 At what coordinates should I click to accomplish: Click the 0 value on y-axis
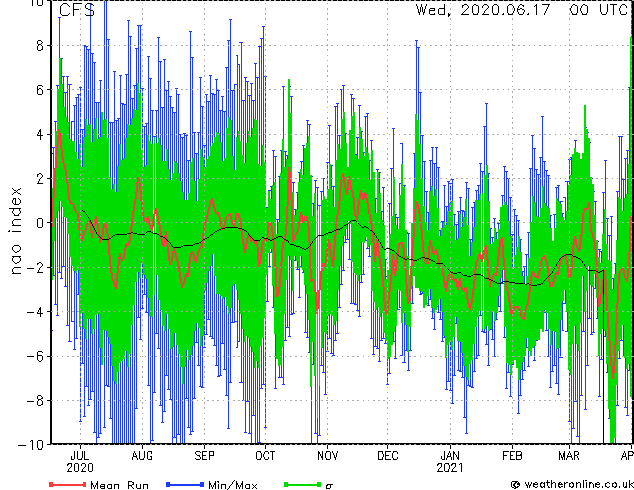[40, 223]
